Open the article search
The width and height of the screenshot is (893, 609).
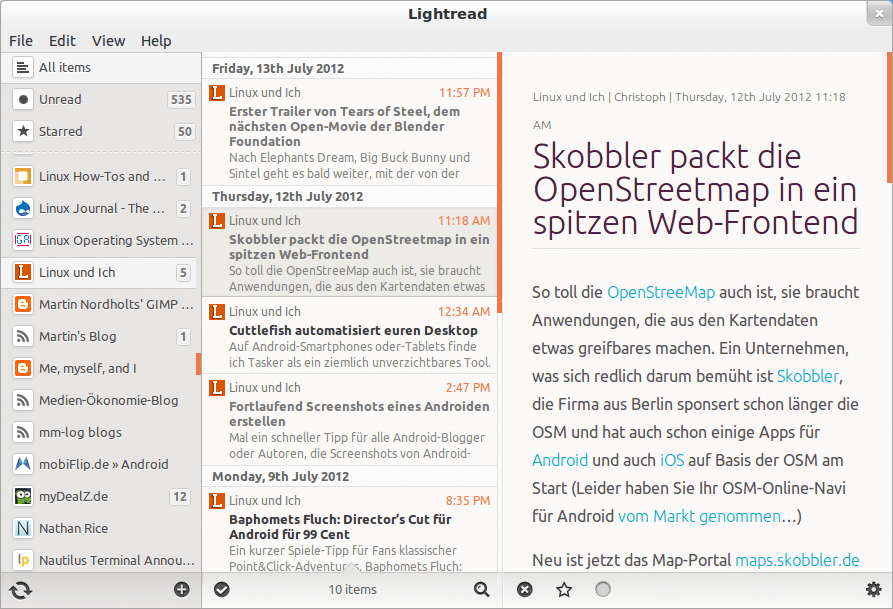pos(482,590)
